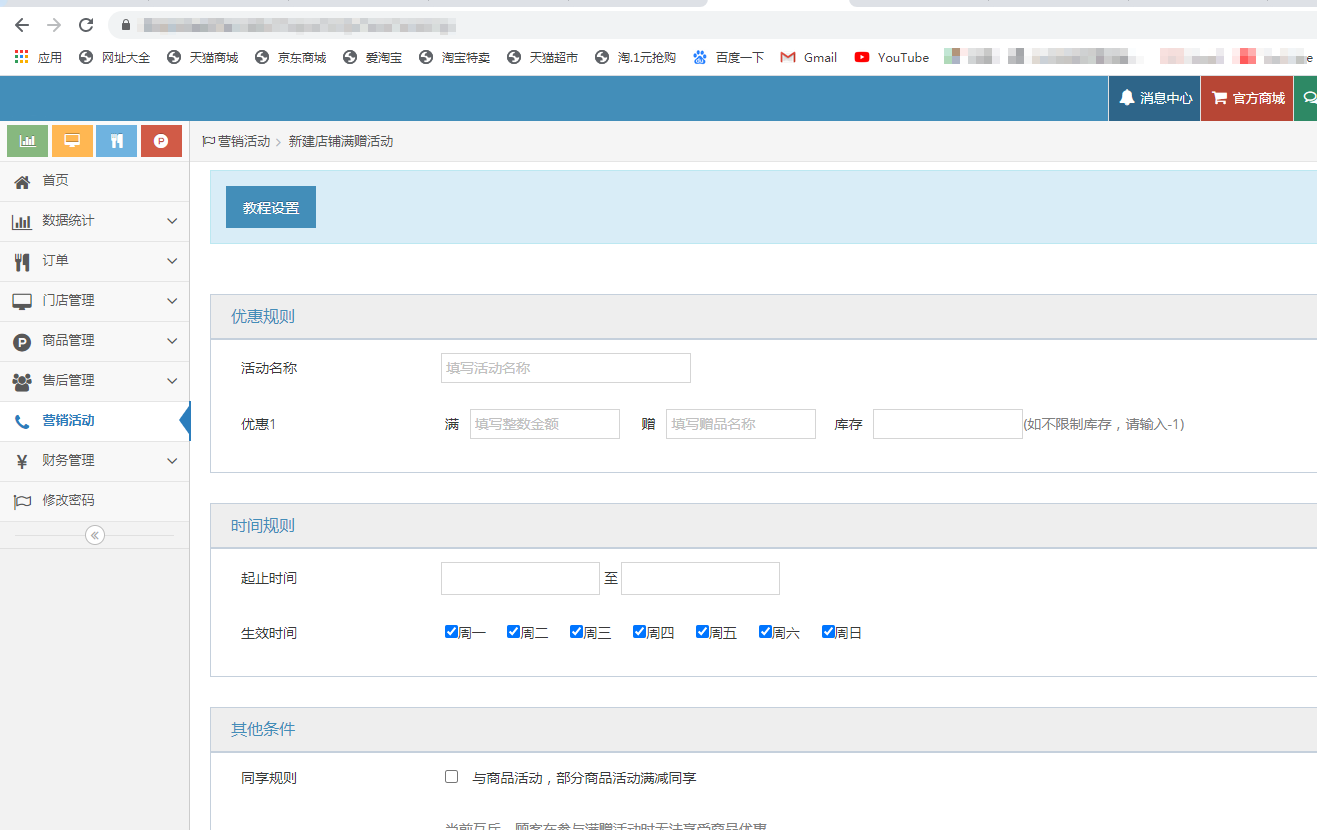The image size is (1317, 830).
Task: Uncheck the 周日 checkbox
Action: click(828, 632)
